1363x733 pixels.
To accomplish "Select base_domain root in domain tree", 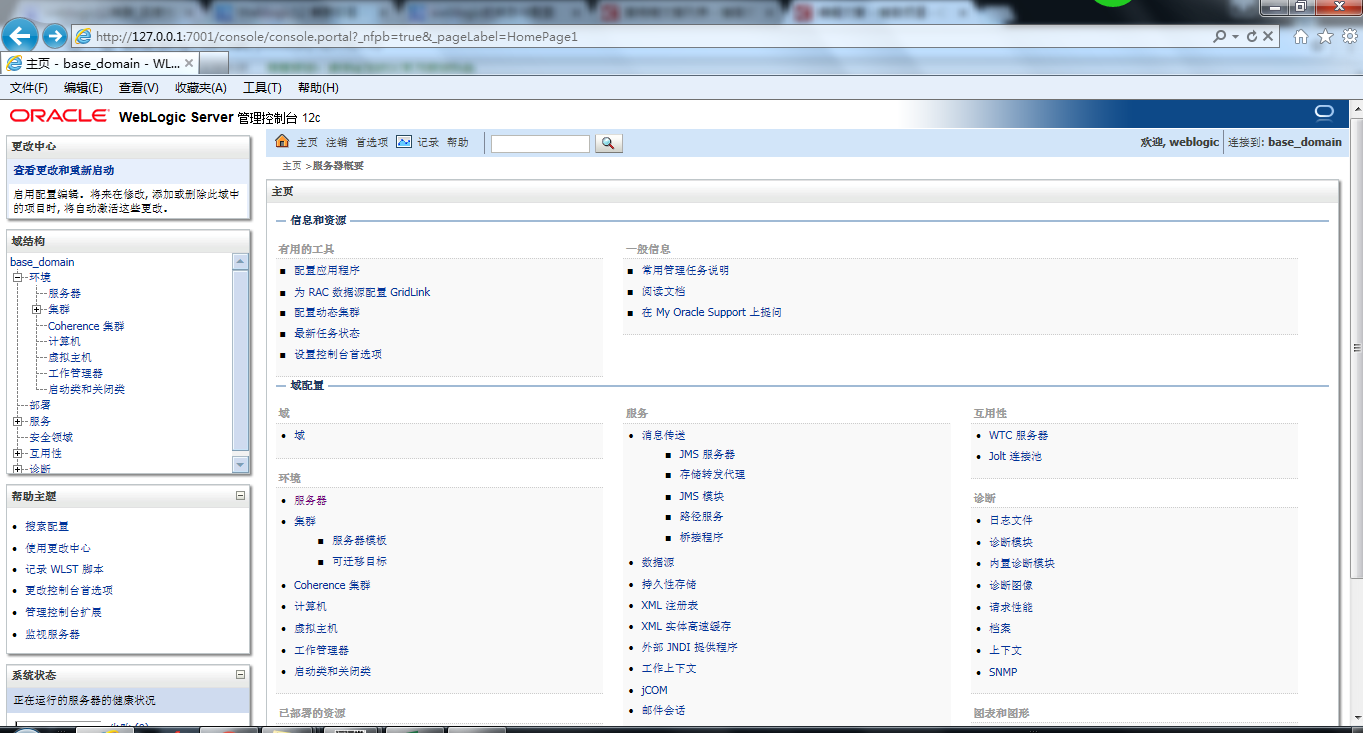I will (42, 262).
